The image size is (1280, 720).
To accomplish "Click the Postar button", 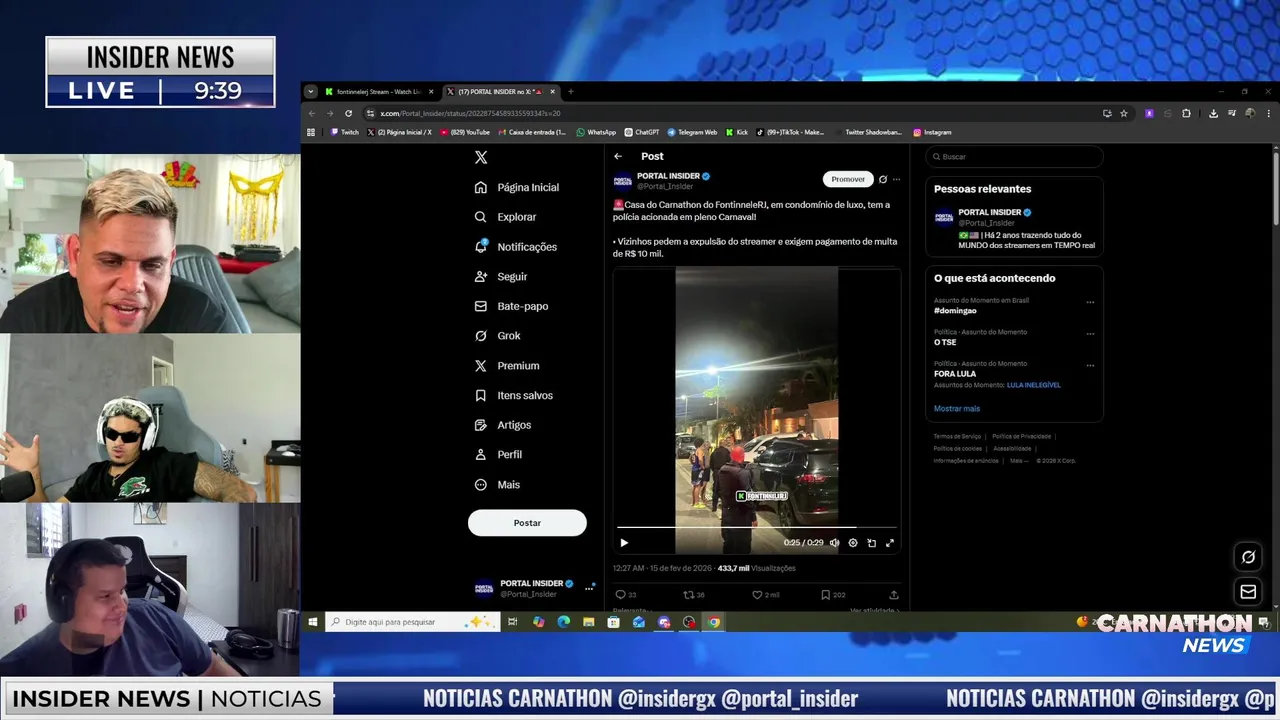I will coord(527,523).
